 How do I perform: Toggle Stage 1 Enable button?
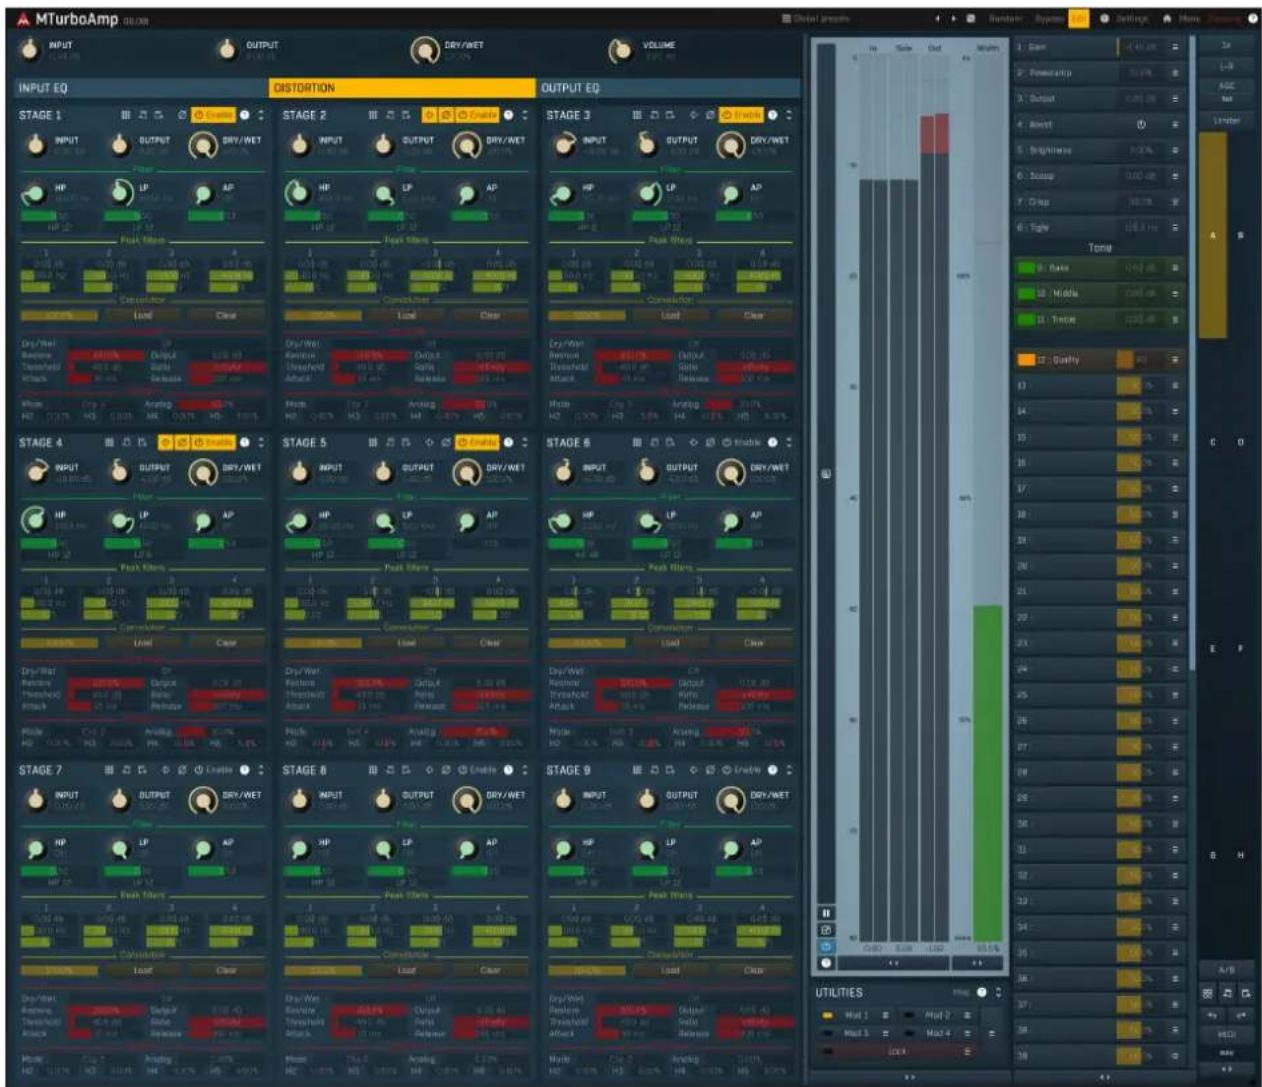[212, 115]
